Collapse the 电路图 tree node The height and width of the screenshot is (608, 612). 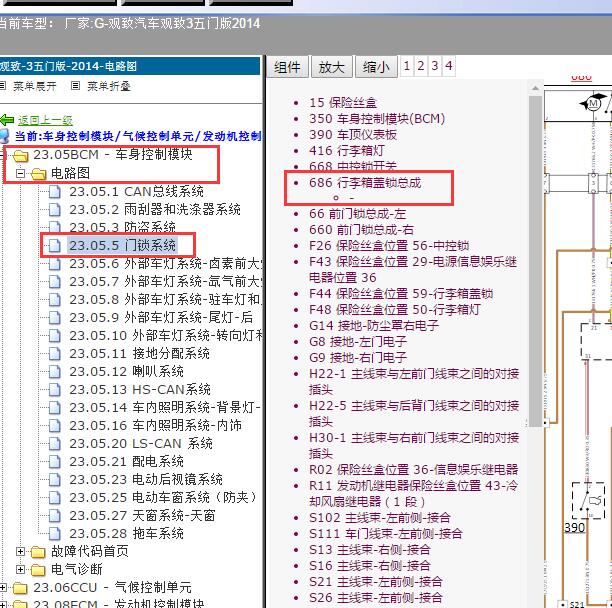coord(20,173)
